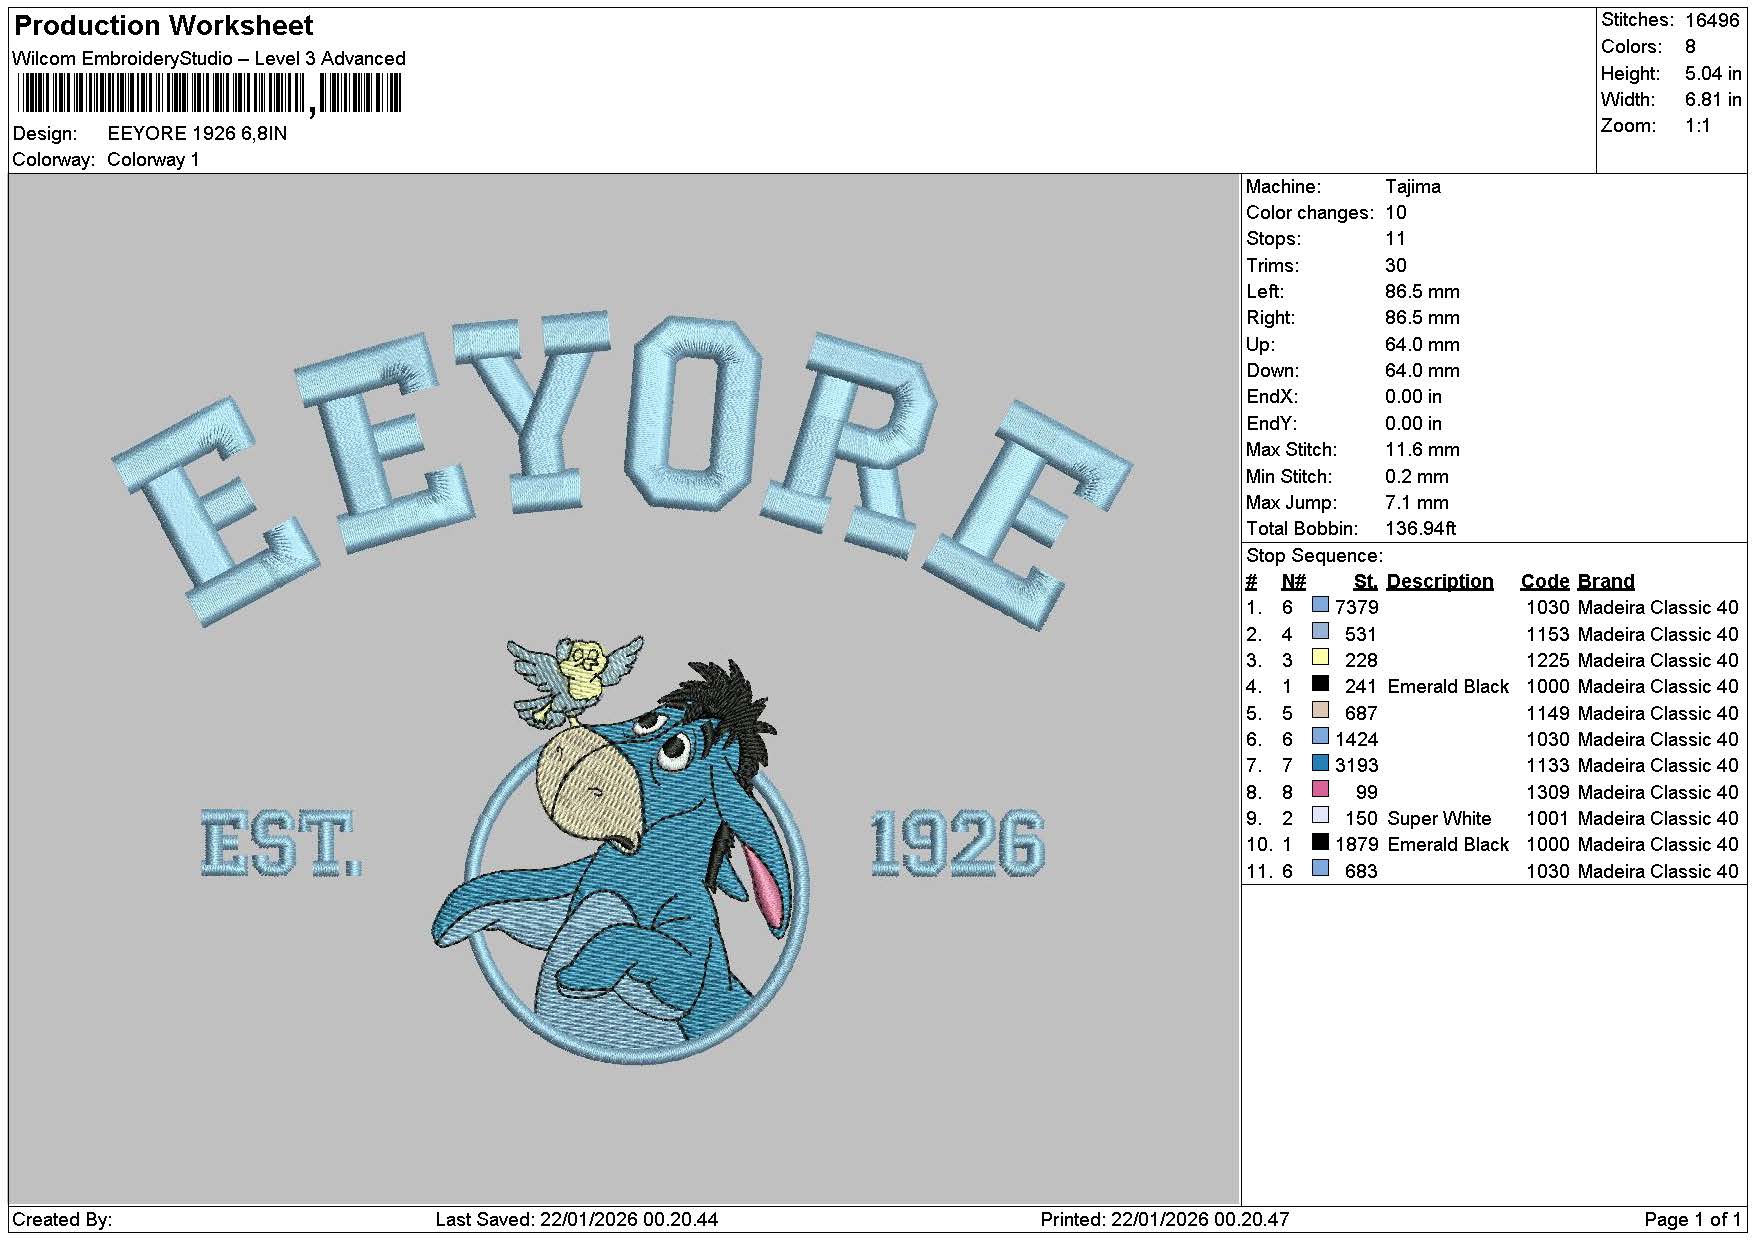The image size is (1755, 1240).
Task: Click the 'Brand' column header
Action: click(x=1605, y=581)
